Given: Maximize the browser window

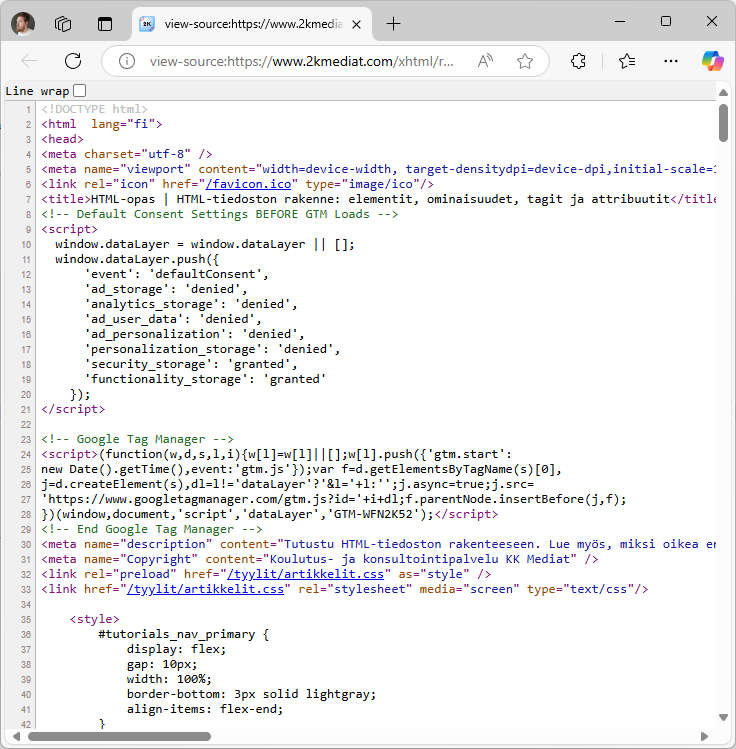Looking at the screenshot, I should point(665,21).
